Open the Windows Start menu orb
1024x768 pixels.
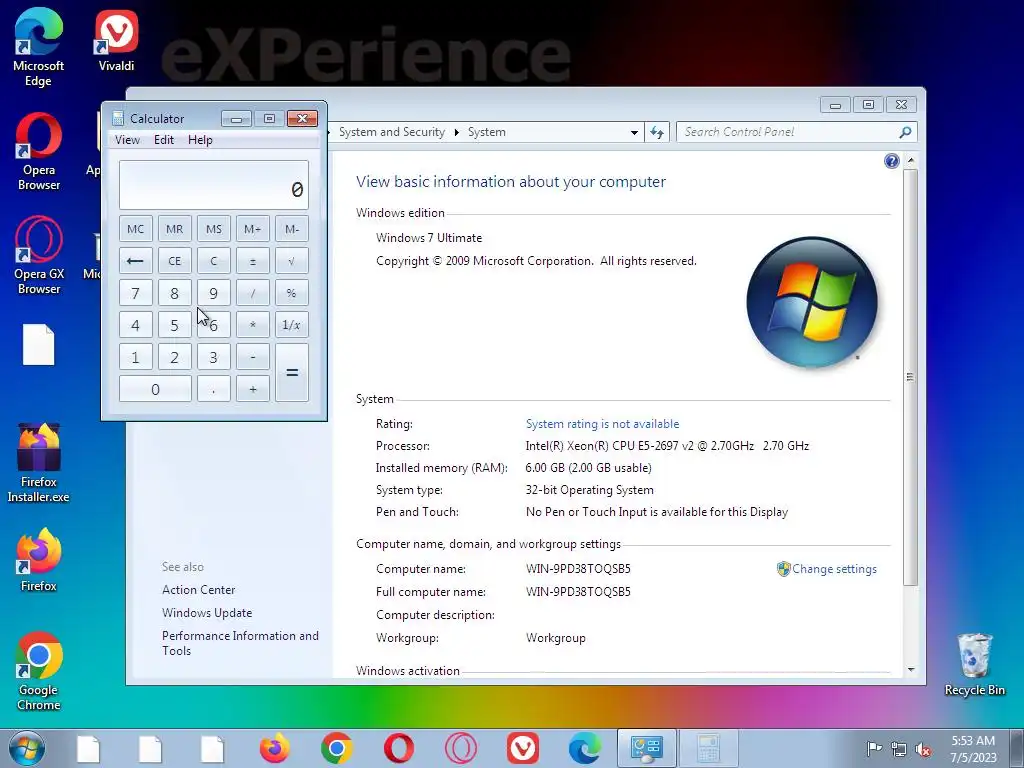coord(27,748)
